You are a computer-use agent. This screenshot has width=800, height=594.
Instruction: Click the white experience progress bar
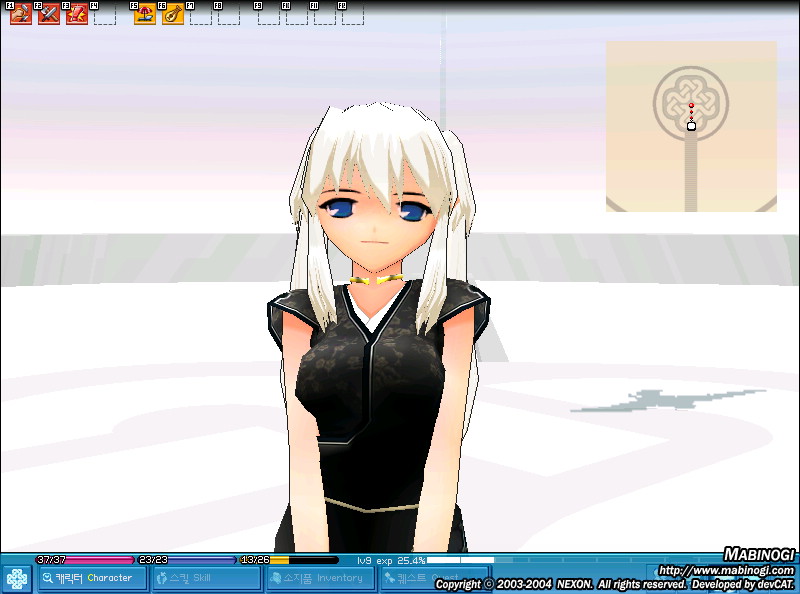[x=460, y=560]
